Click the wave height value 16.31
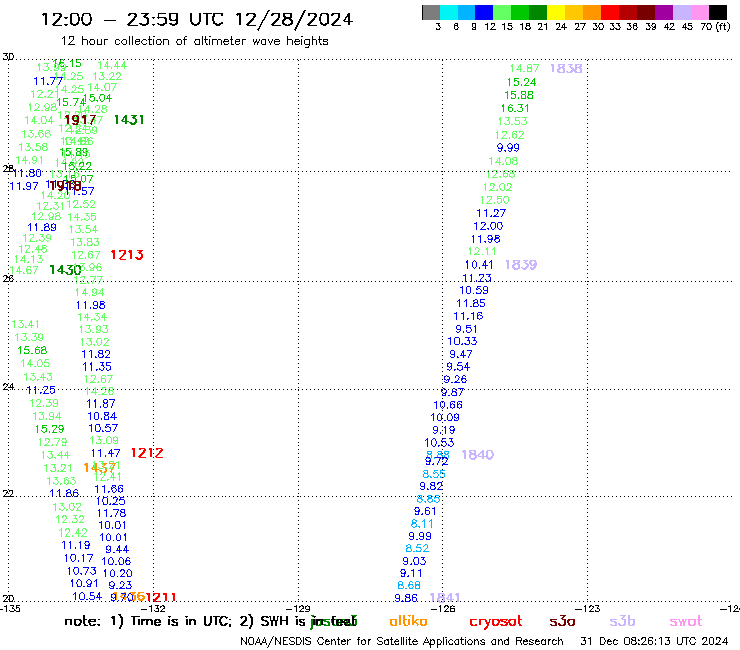Image resolution: width=740 pixels, height=650 pixels. [x=515, y=108]
